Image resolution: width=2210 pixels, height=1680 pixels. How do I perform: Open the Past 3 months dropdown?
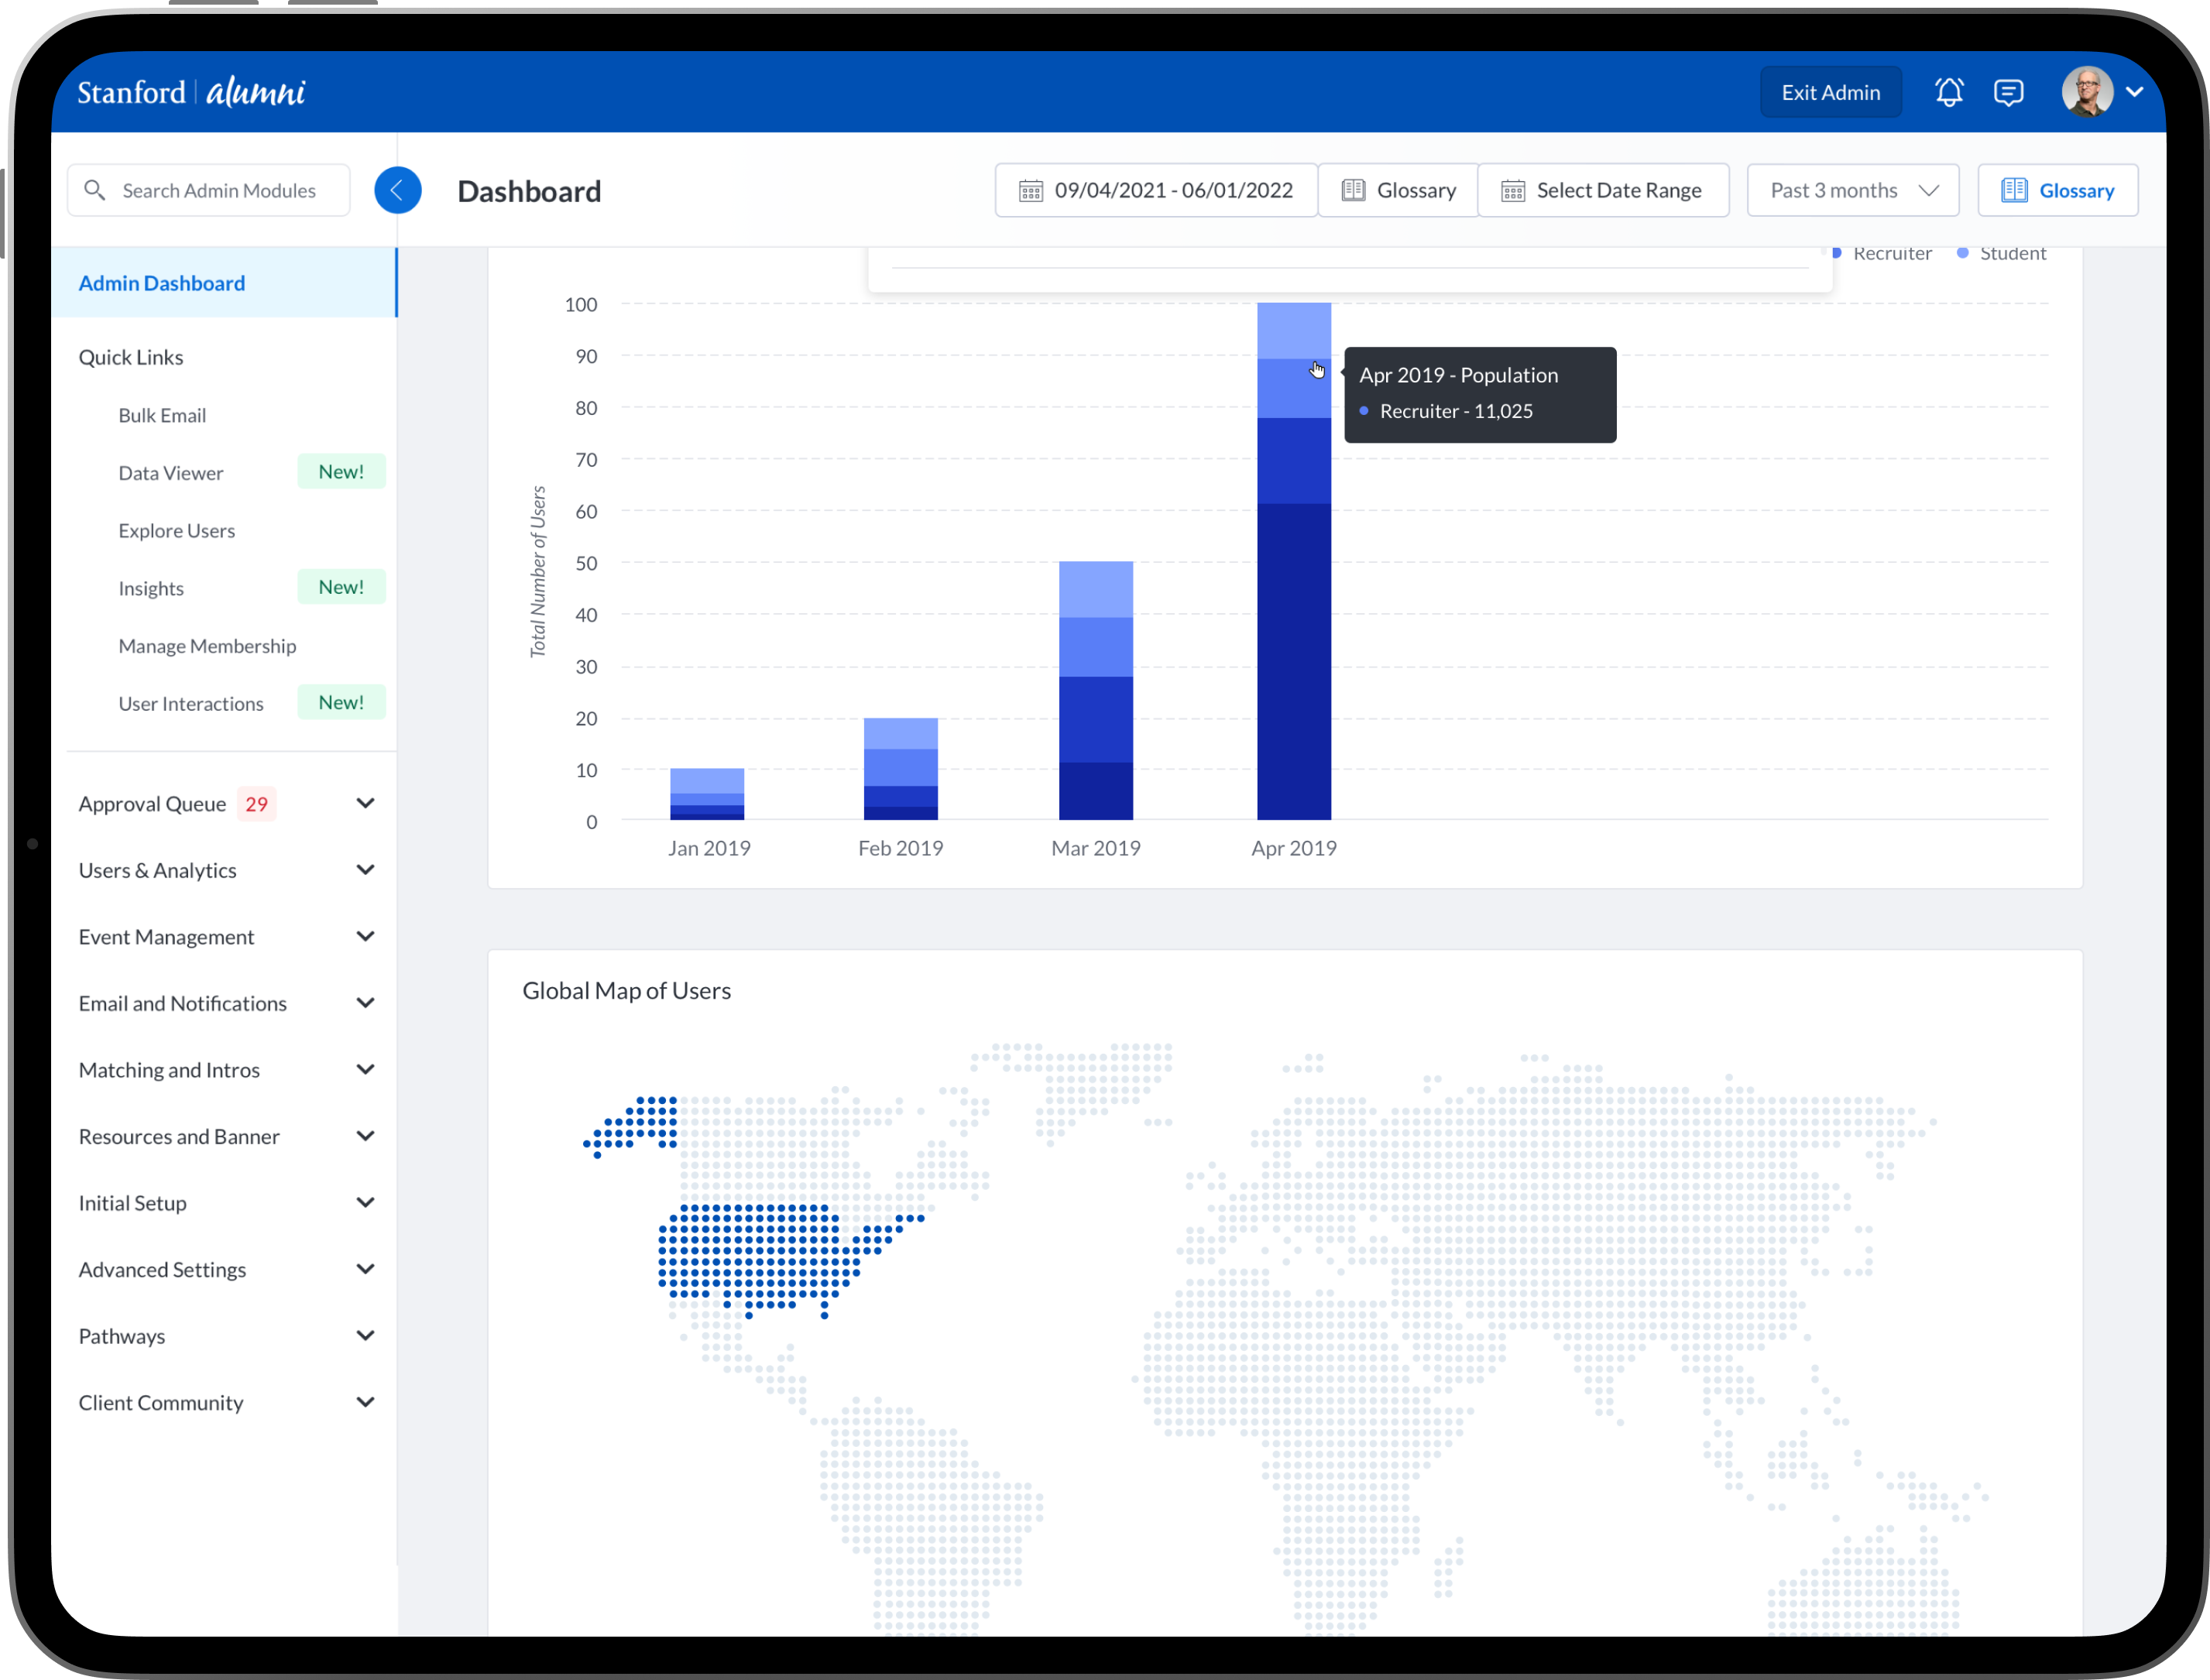click(x=1852, y=190)
